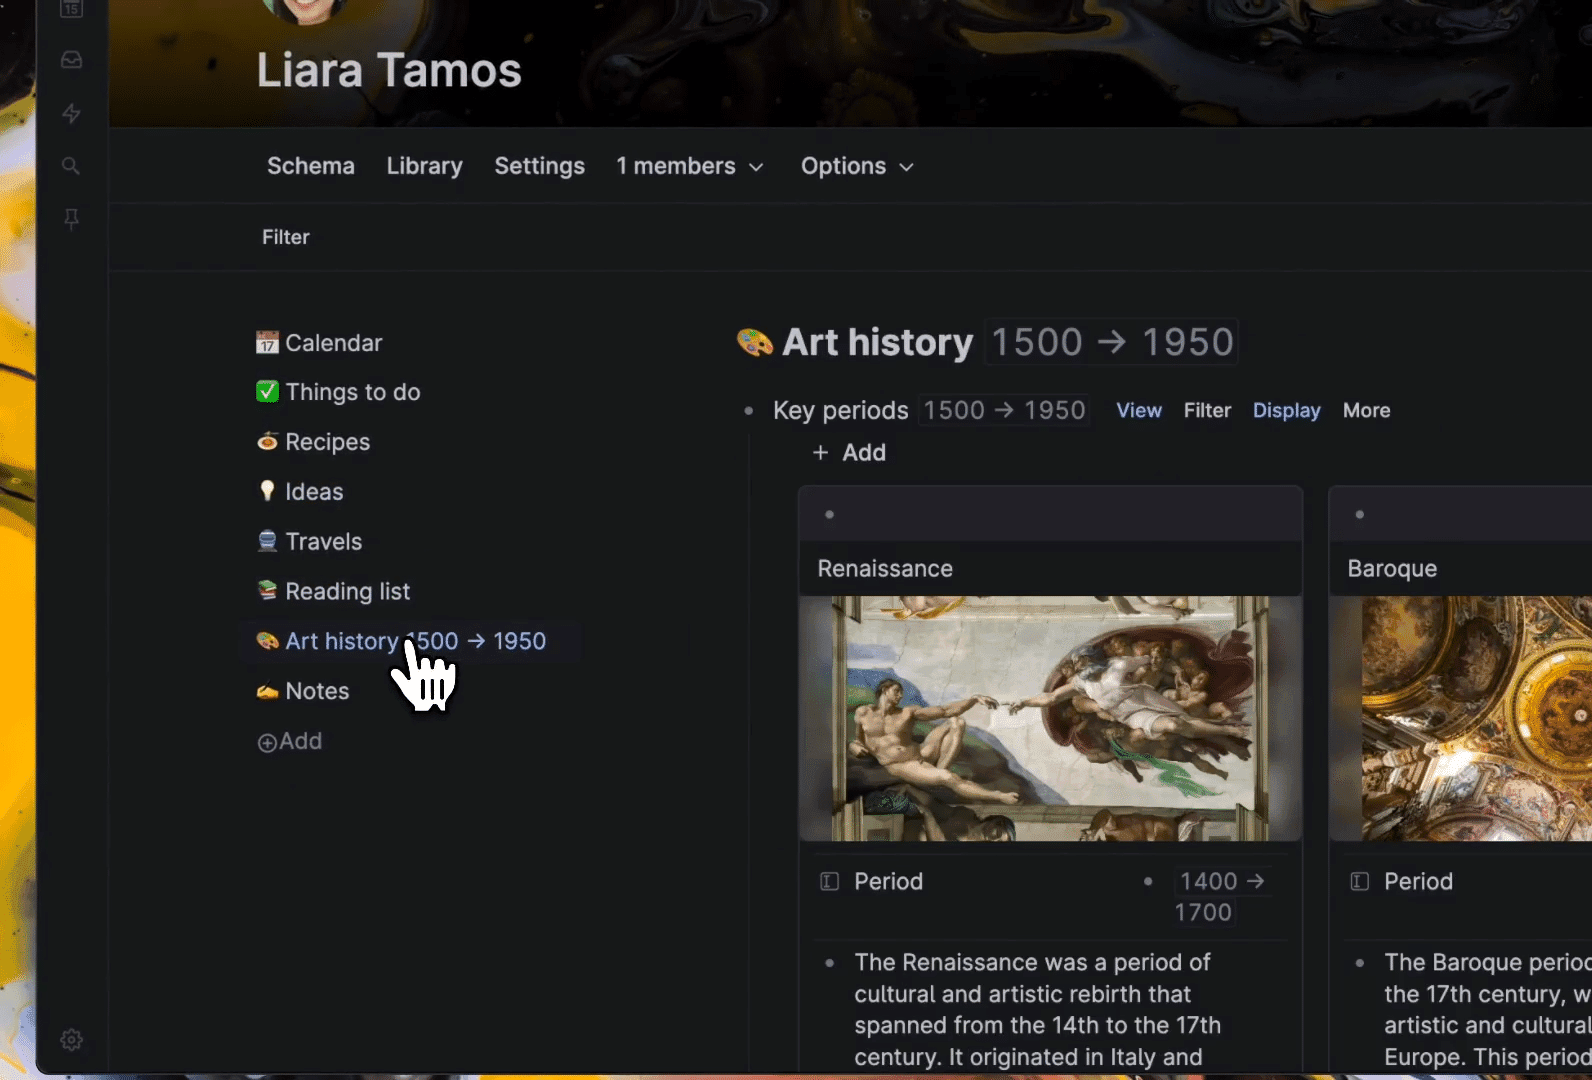Viewport: 1592px width, 1080px height.
Task: Open the Schema tab
Action: pyautogui.click(x=311, y=166)
